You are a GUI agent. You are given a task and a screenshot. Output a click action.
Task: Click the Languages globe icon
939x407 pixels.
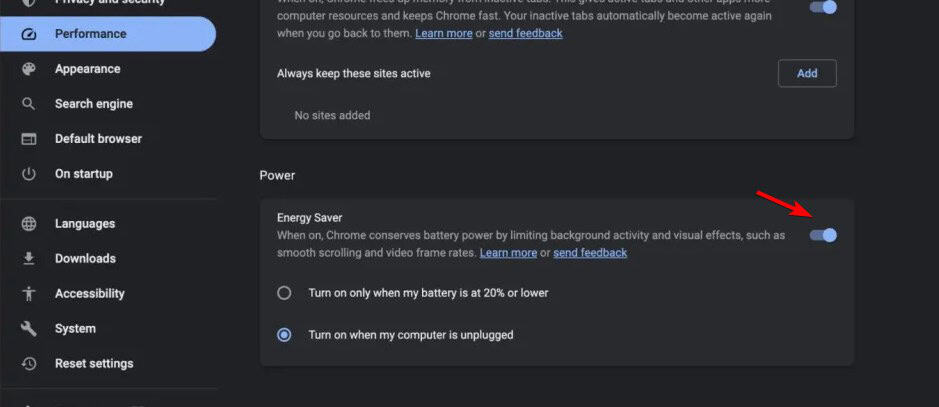(29, 224)
